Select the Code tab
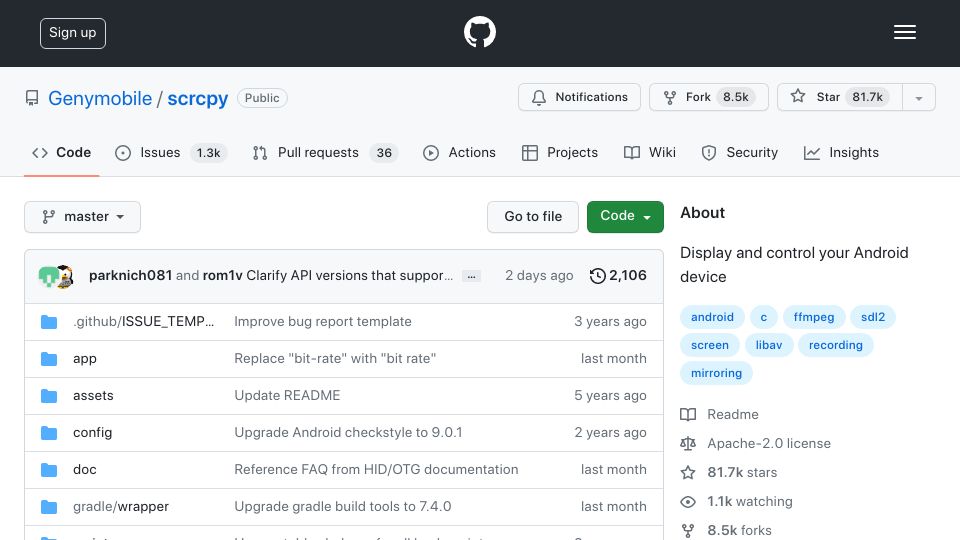 pos(62,152)
